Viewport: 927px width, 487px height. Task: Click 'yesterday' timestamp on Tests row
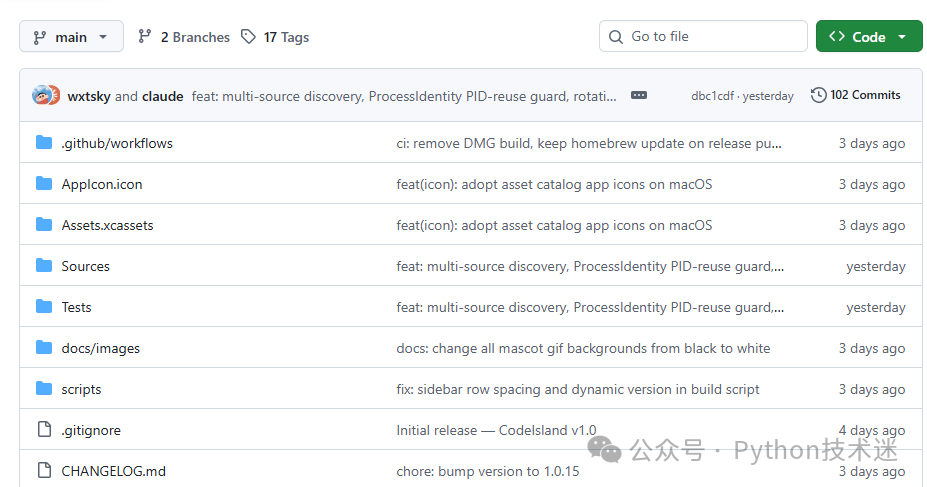876,307
